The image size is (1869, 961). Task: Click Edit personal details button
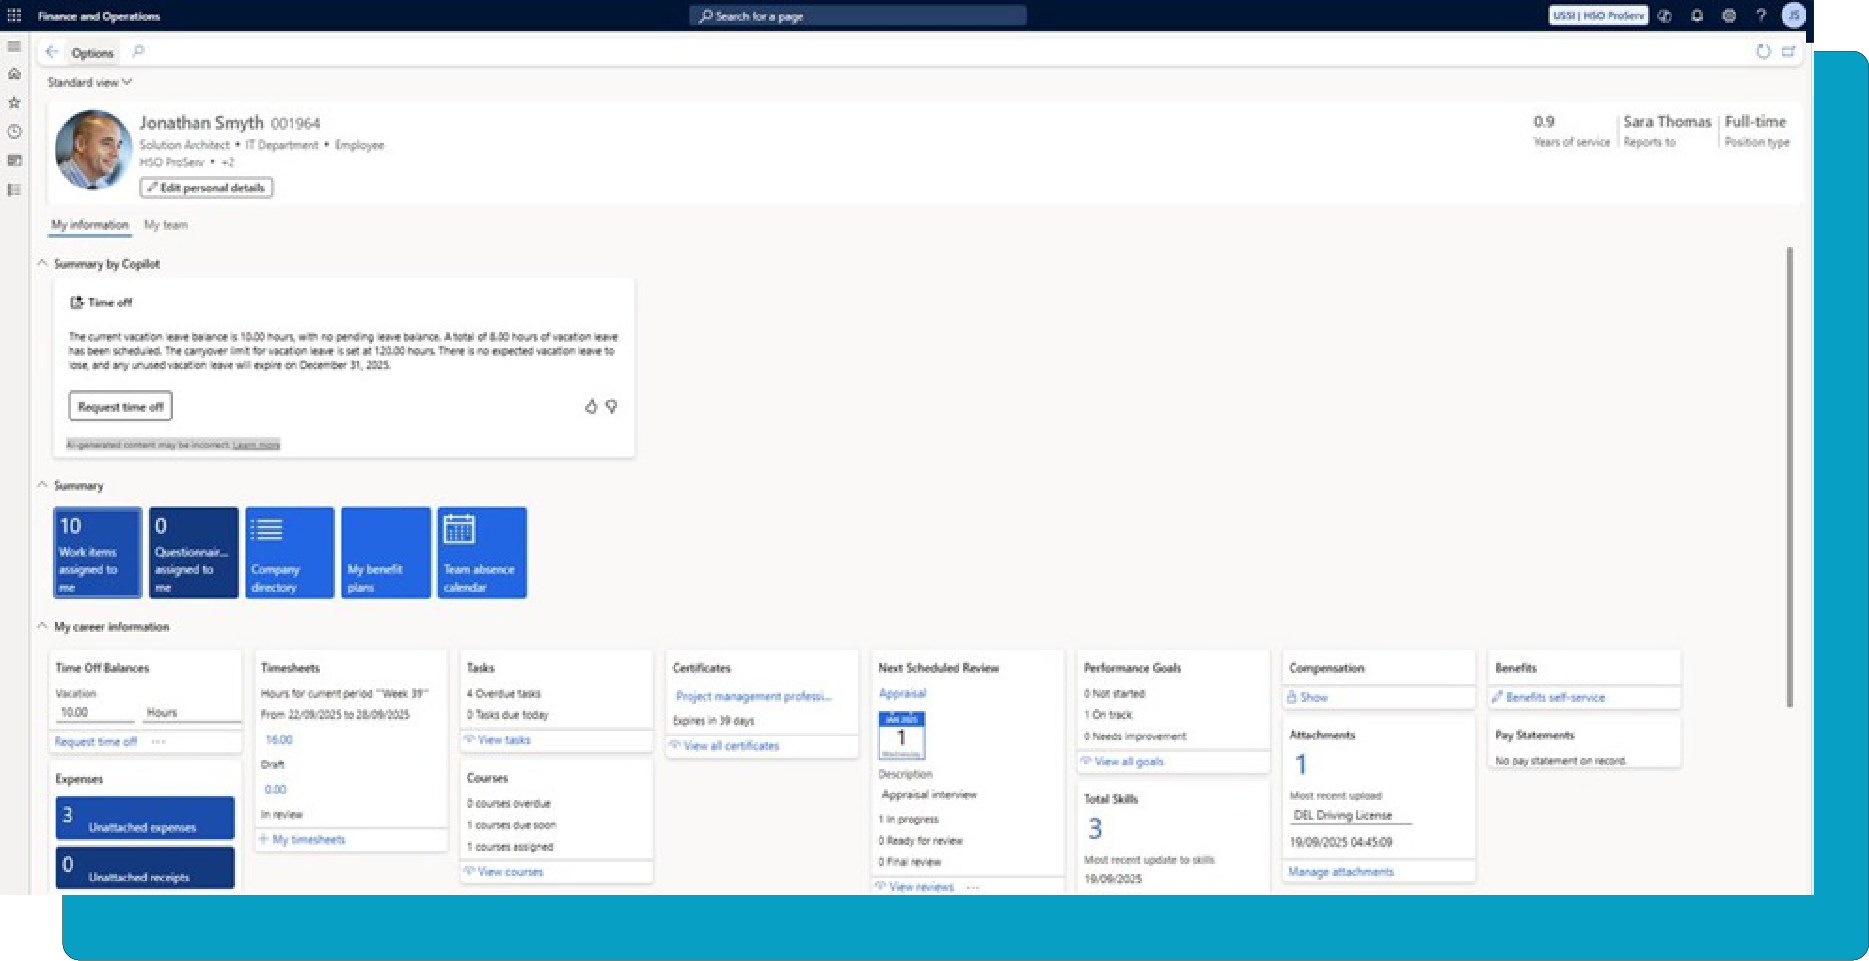tap(206, 188)
